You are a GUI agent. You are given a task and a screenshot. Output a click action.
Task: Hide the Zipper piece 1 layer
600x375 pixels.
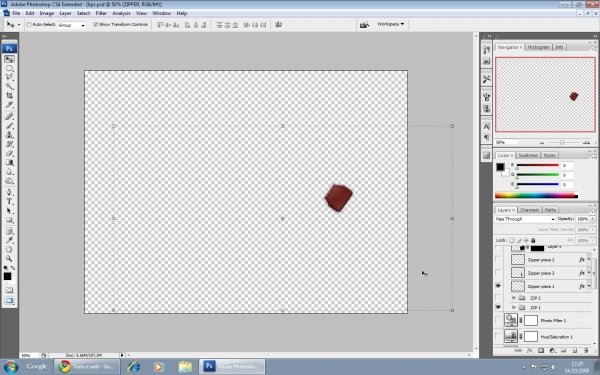click(x=498, y=286)
